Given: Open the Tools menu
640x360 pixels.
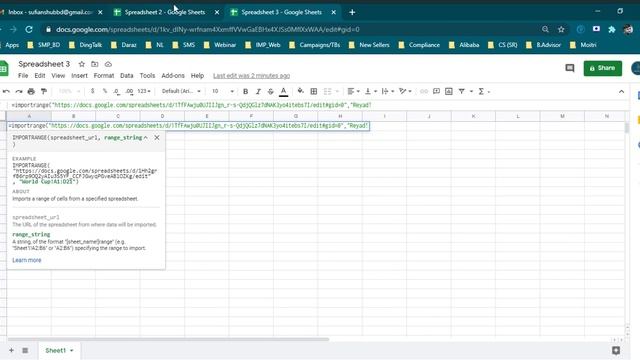Looking at the screenshot, I should point(147,76).
